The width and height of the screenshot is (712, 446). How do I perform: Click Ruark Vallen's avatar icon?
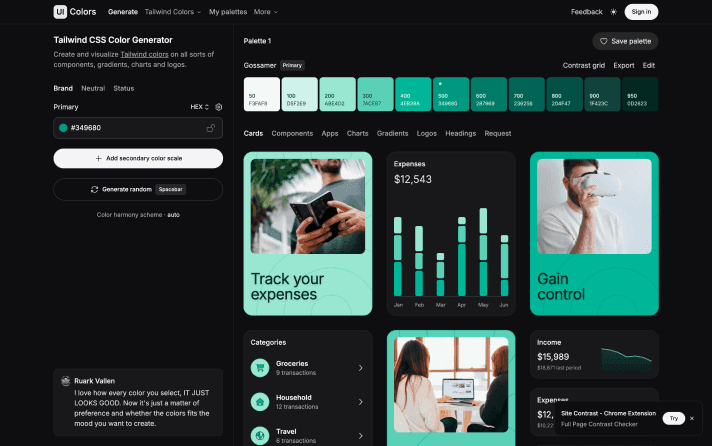pyautogui.click(x=65, y=381)
